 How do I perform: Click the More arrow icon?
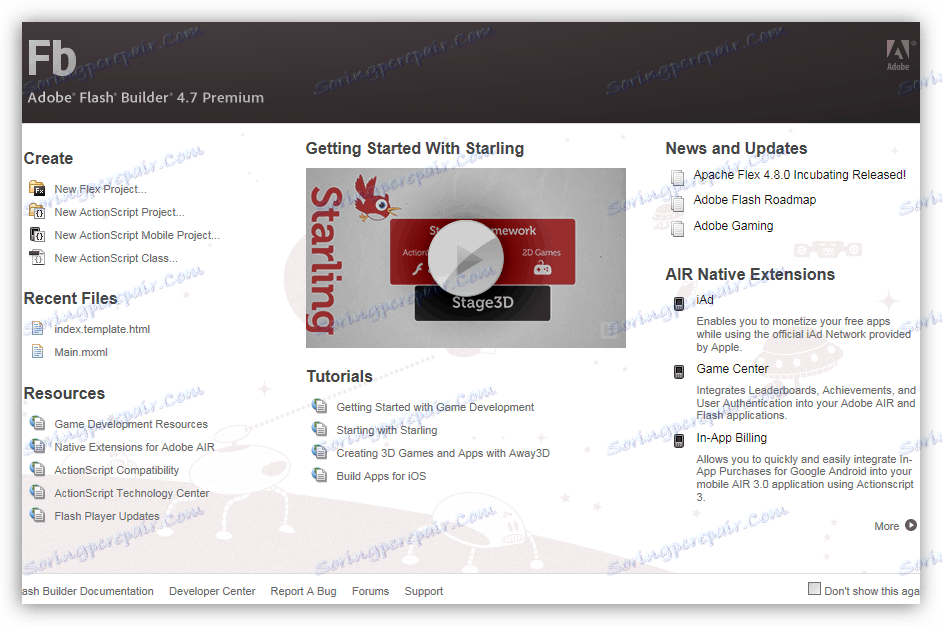(911, 525)
